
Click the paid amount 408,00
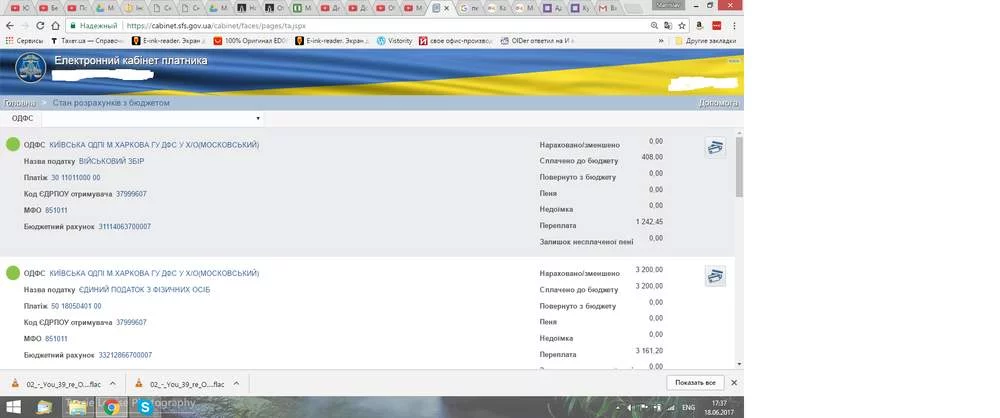652,157
